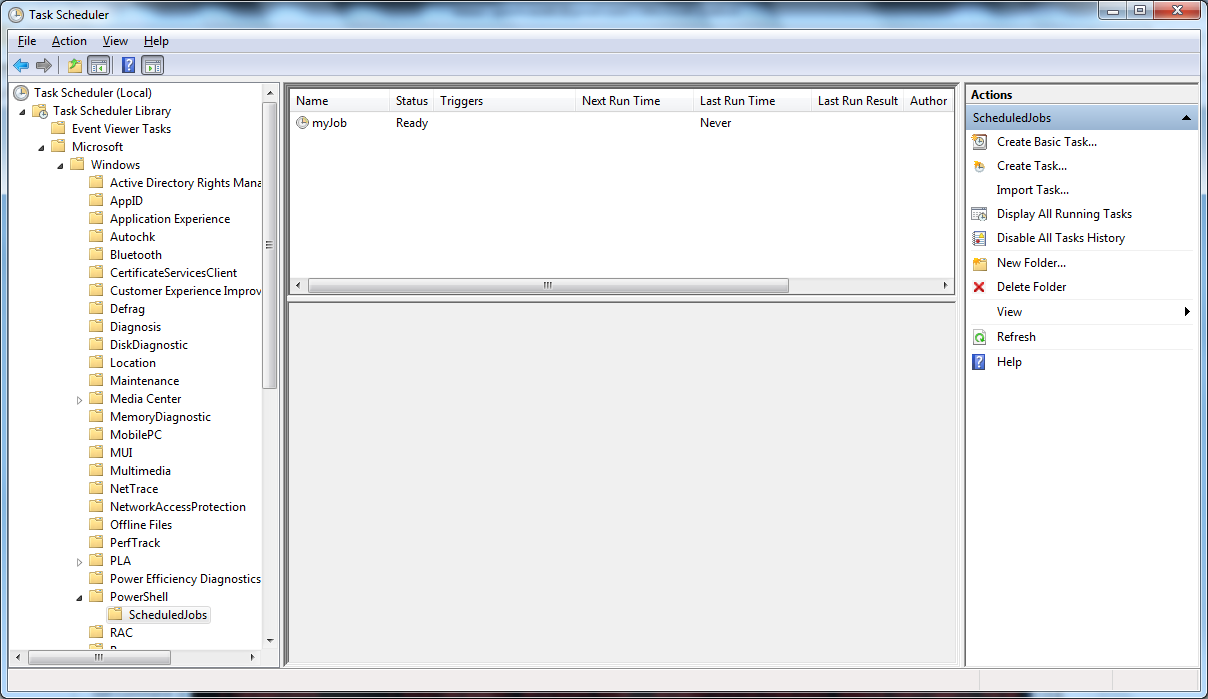Click Import Task... action
Image resolution: width=1208 pixels, height=699 pixels.
(1033, 190)
